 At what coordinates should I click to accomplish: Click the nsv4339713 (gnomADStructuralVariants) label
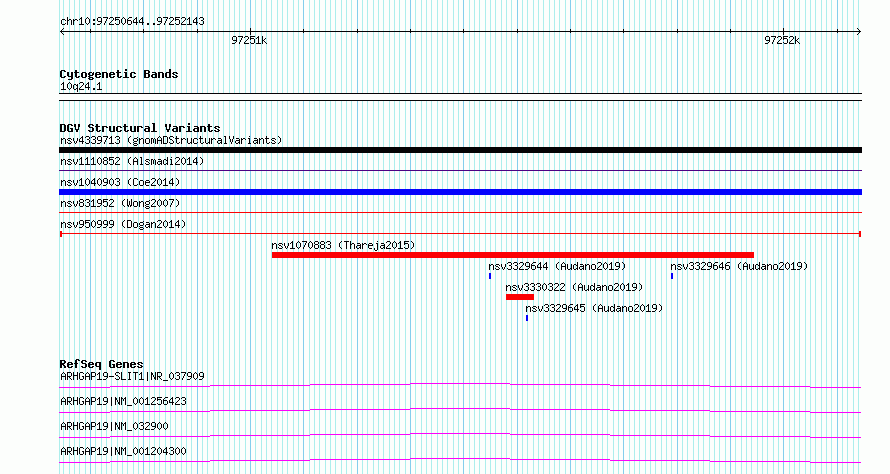(x=171, y=140)
